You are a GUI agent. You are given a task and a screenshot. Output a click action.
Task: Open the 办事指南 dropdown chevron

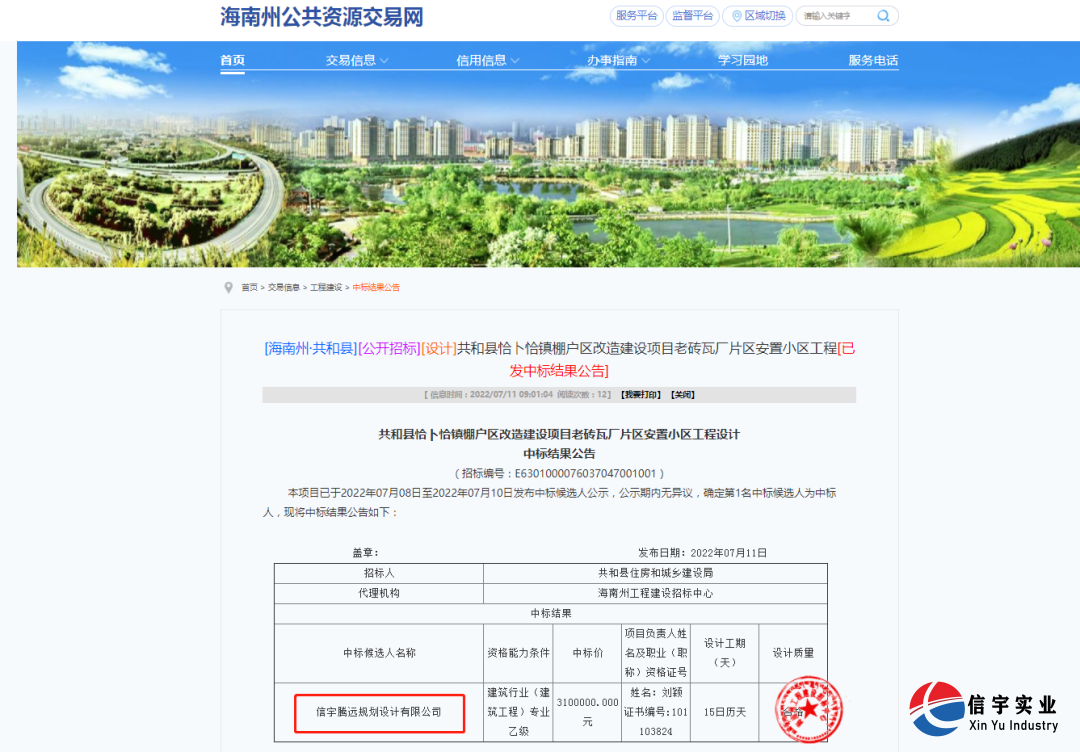[648, 60]
